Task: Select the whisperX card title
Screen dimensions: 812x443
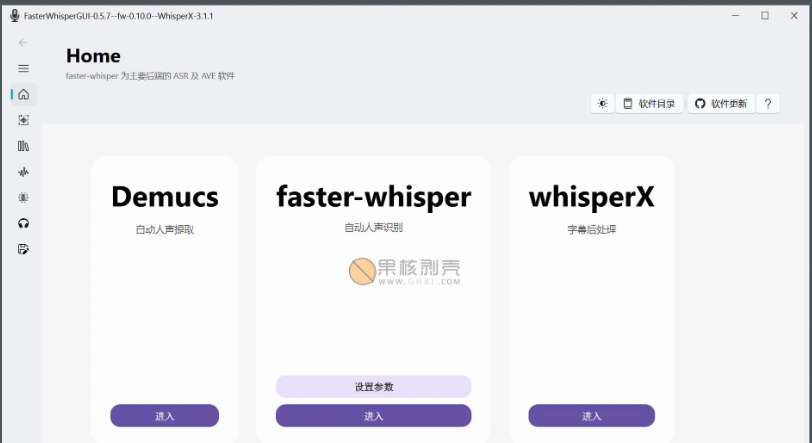Action: [591, 197]
